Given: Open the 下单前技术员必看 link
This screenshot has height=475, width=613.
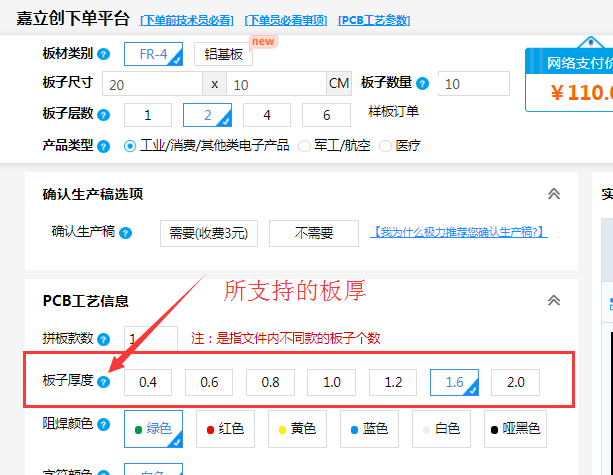Looking at the screenshot, I should pos(187,19).
